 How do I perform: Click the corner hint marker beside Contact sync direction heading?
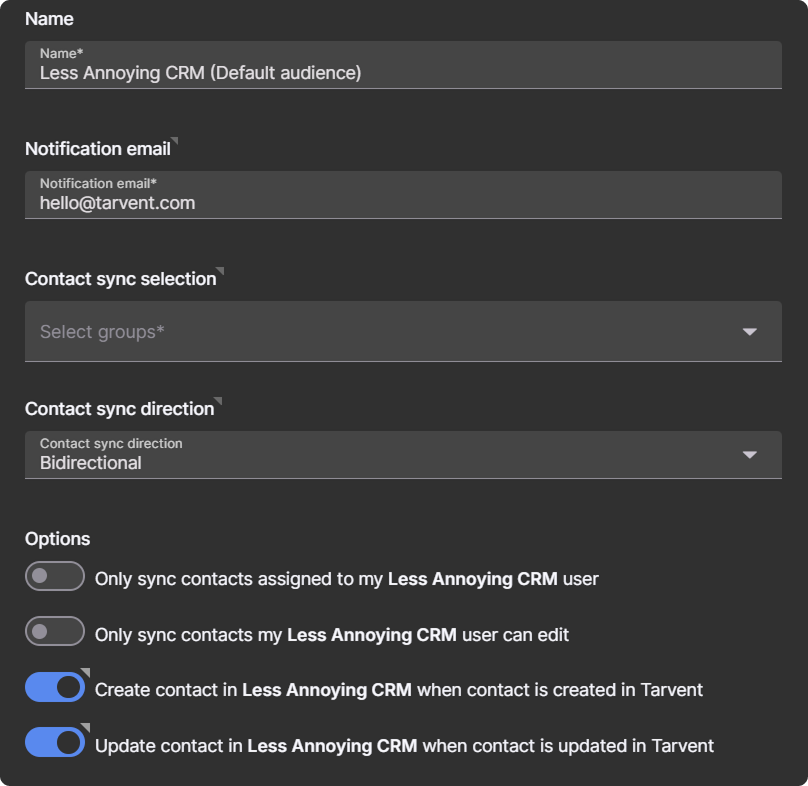[218, 401]
